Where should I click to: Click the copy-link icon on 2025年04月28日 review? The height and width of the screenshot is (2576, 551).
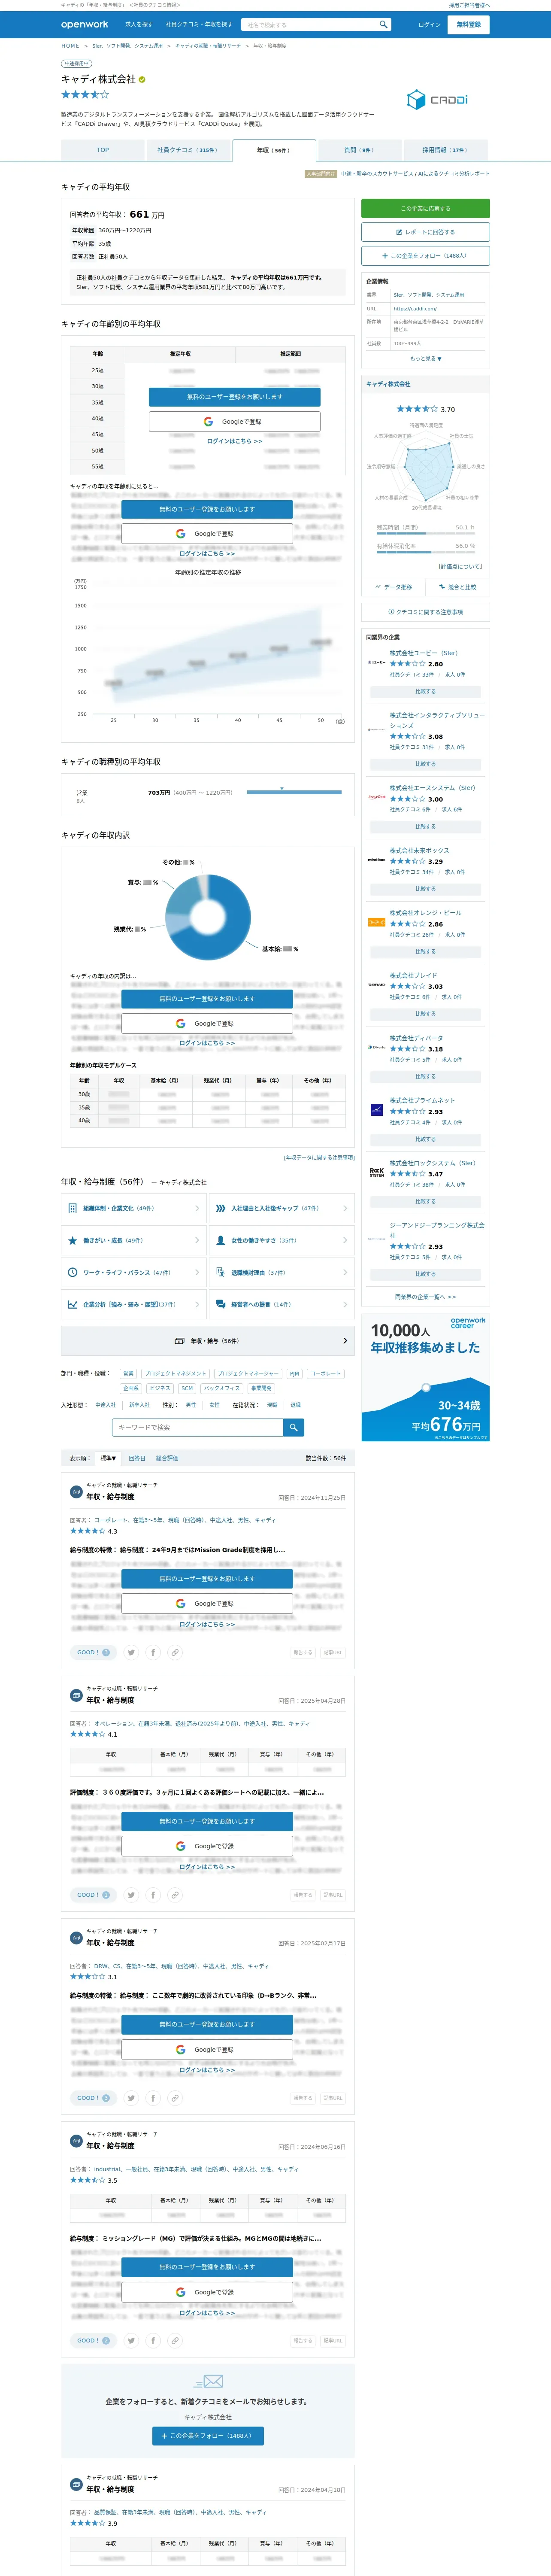[x=175, y=1895]
